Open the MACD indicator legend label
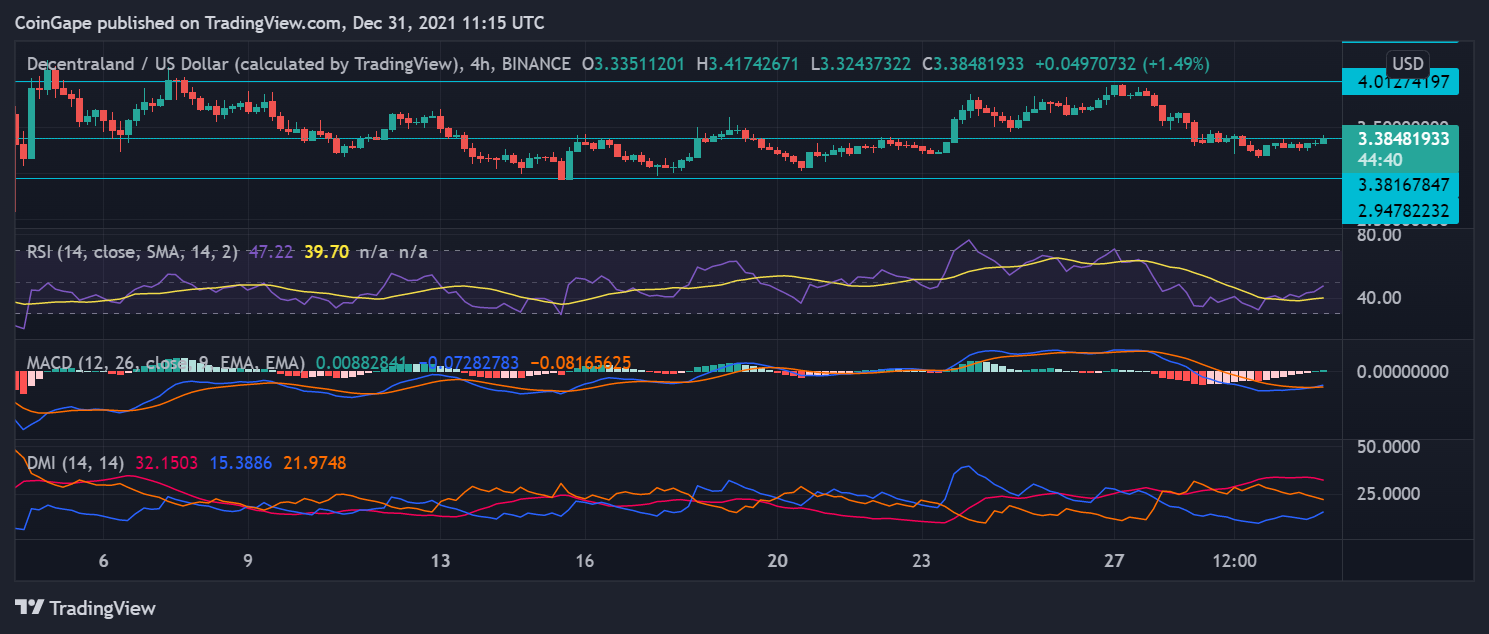Image resolution: width=1489 pixels, height=634 pixels. (x=110, y=363)
